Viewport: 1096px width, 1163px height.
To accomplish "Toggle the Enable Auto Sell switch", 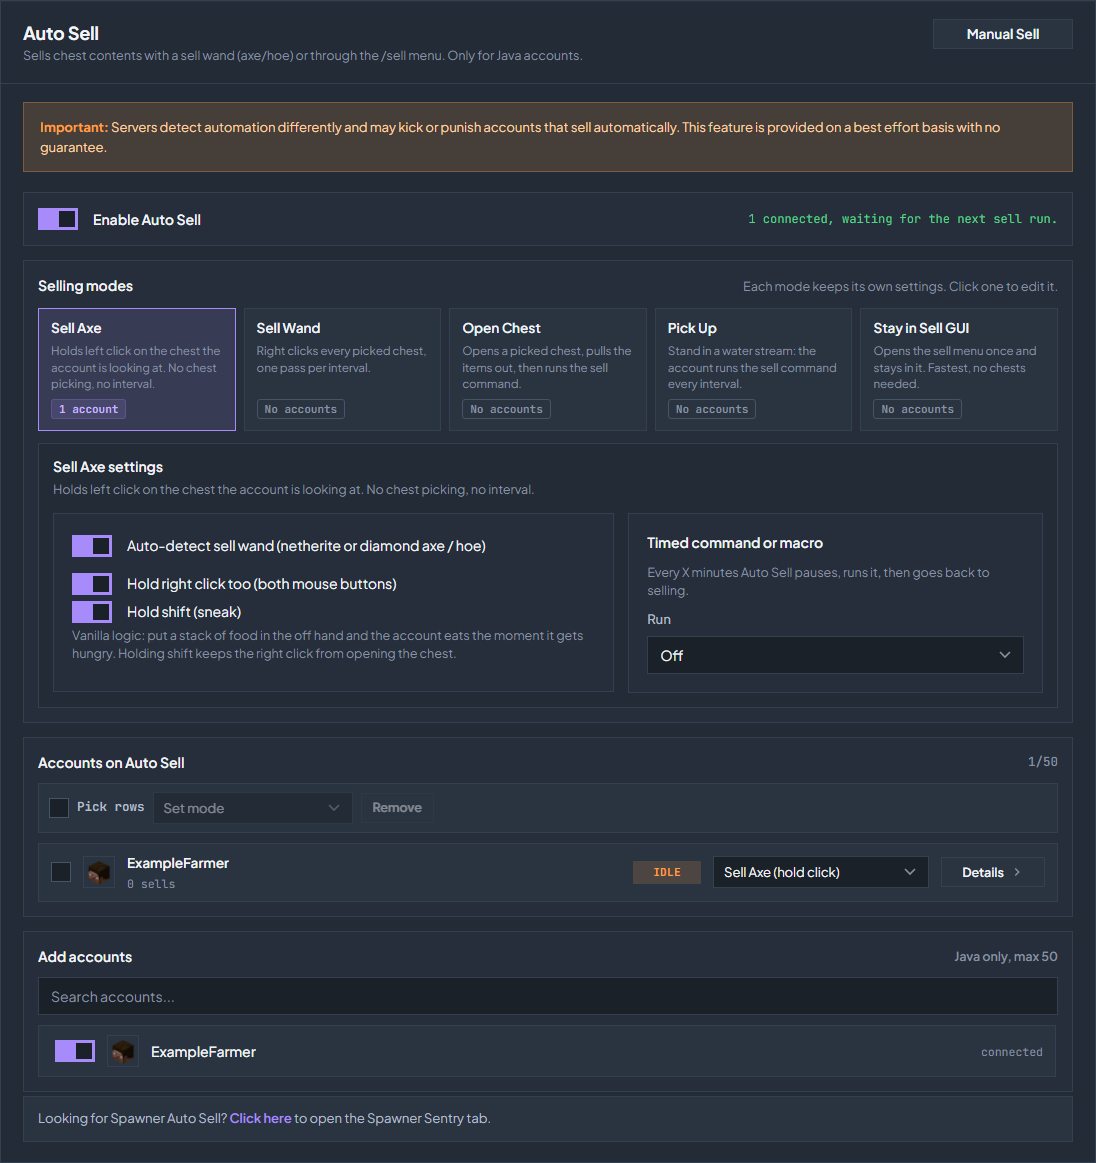I will pos(58,219).
